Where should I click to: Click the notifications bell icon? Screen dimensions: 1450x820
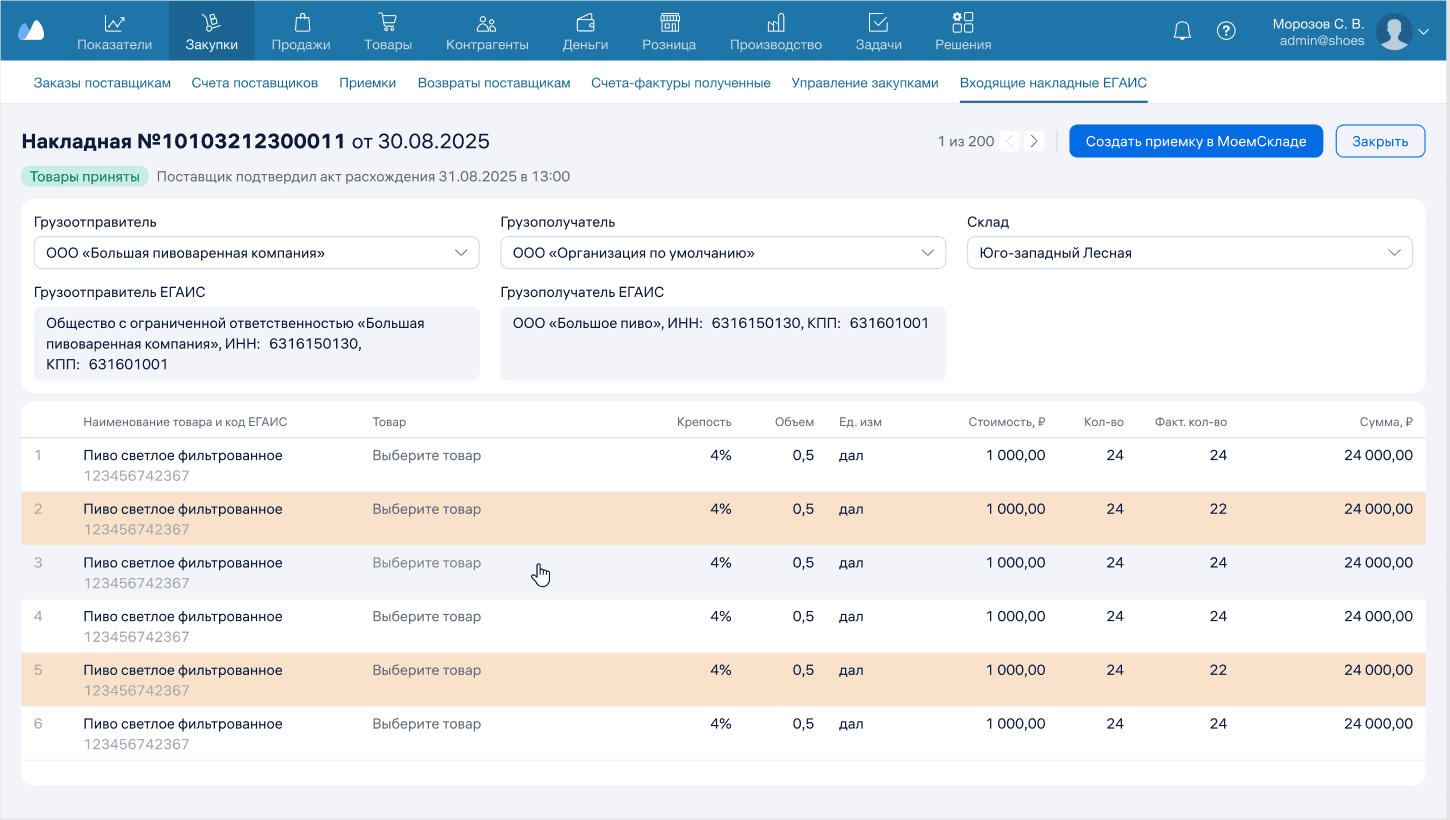1182,31
